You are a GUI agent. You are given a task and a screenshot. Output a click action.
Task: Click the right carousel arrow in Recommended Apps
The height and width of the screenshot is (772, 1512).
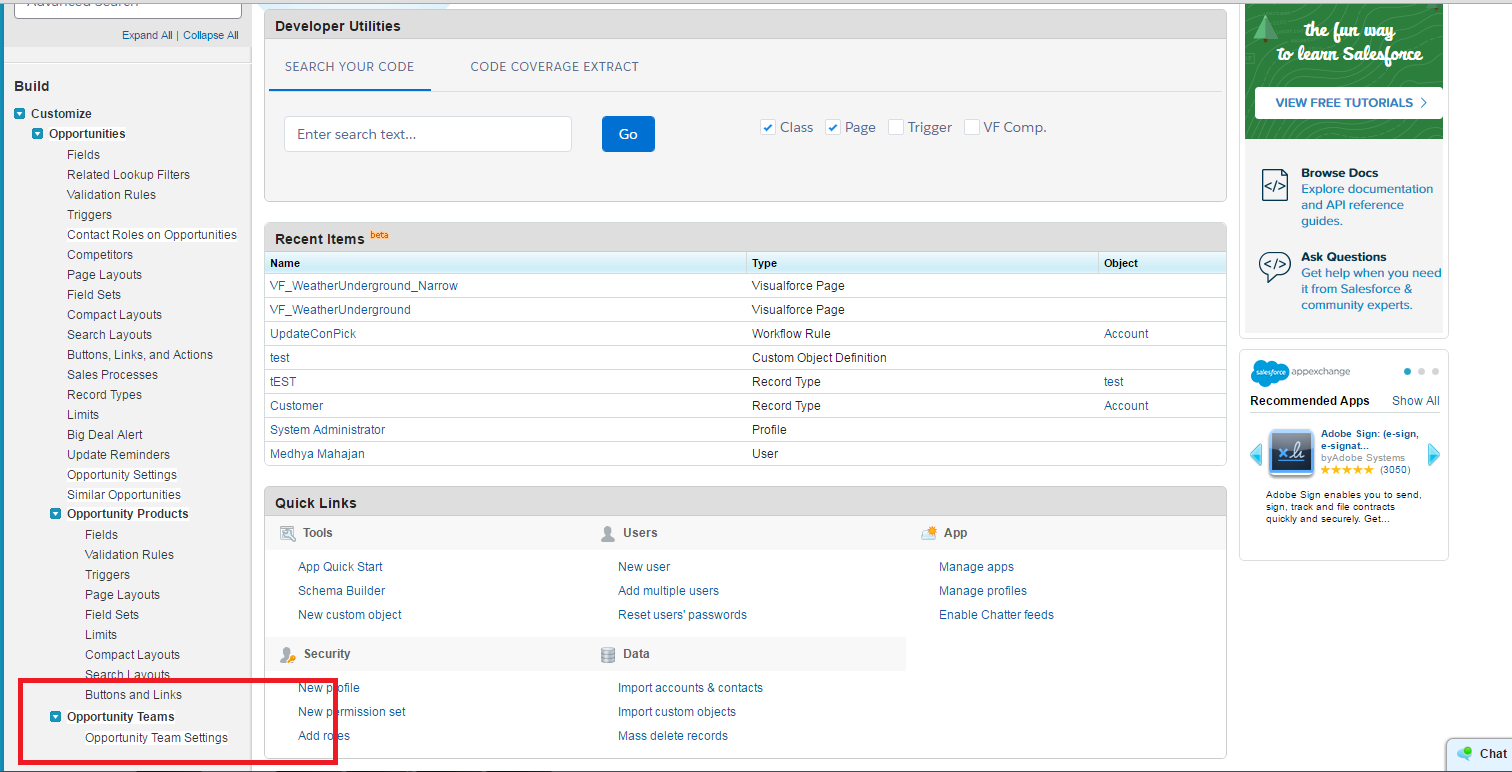coord(1433,455)
